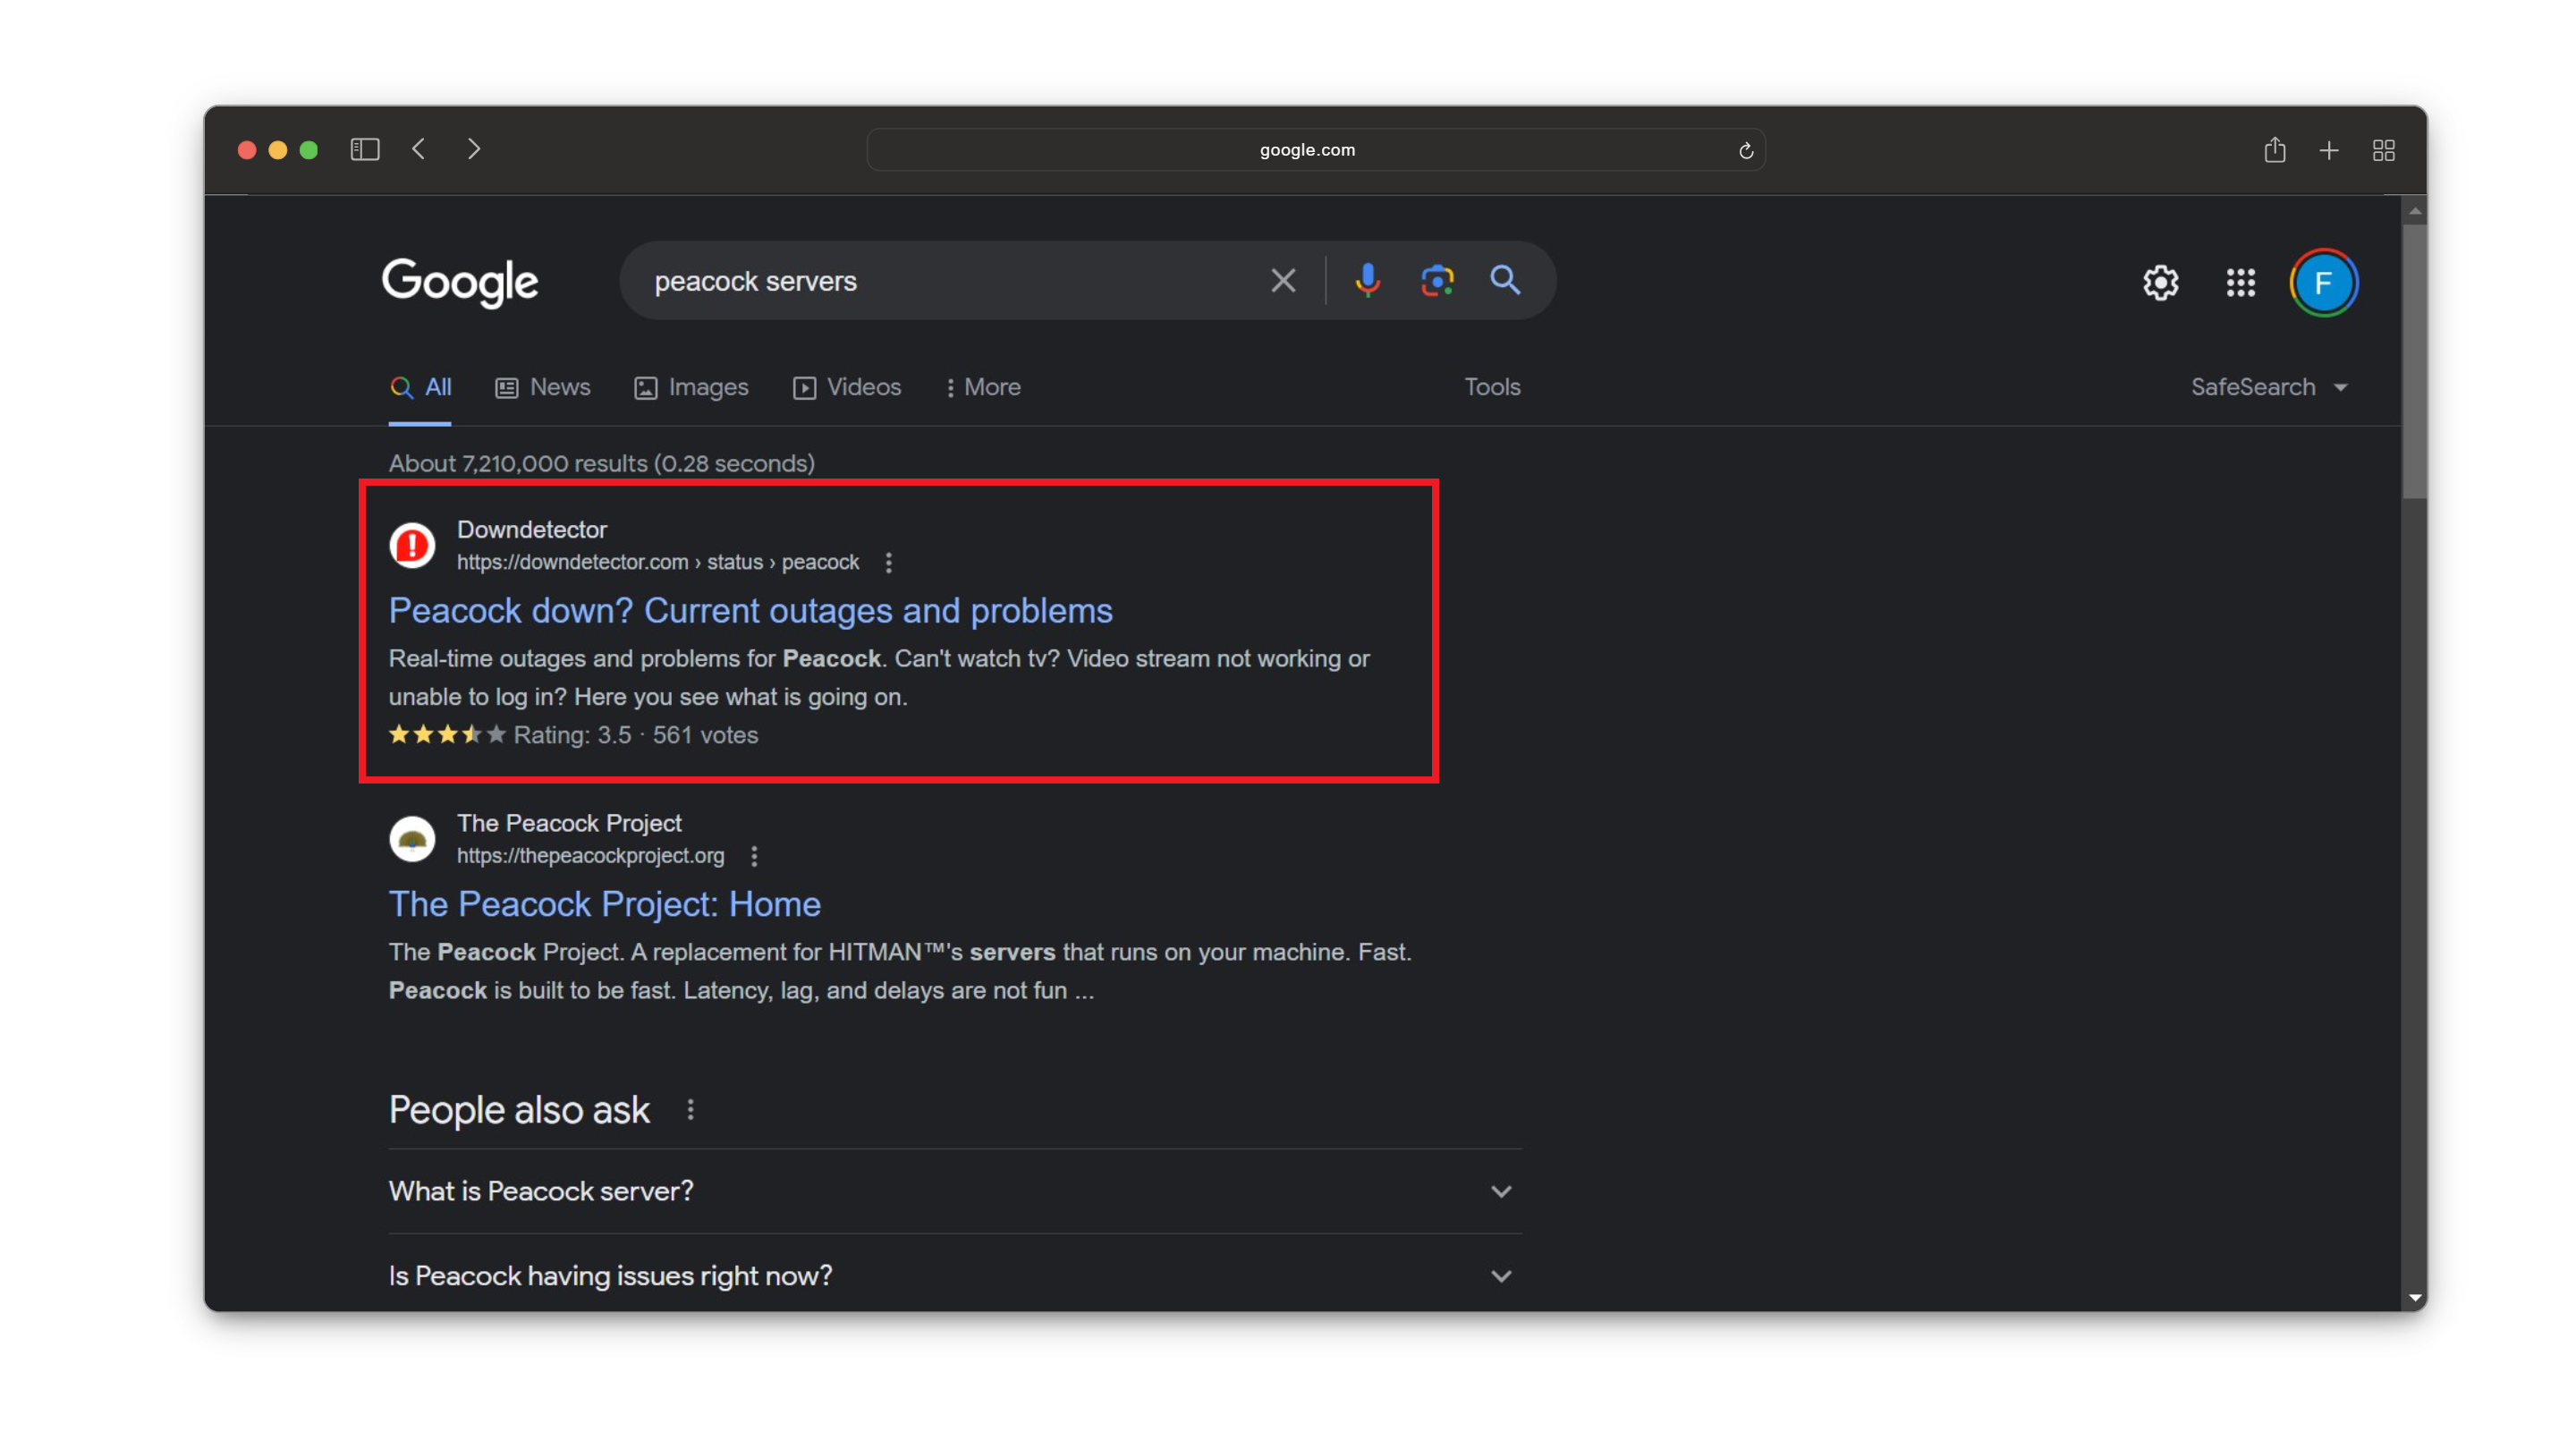Reload the page from address bar
2576x1449 pixels.
(x=1745, y=151)
